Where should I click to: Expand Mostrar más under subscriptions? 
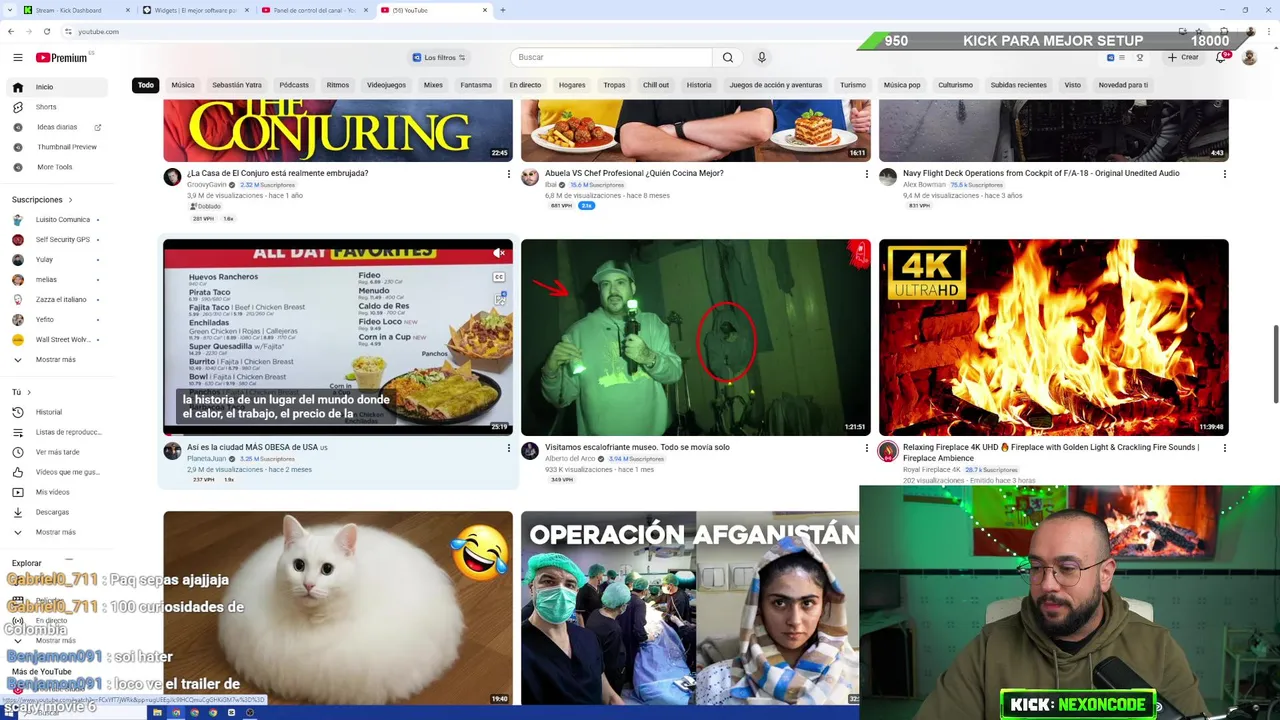click(x=58, y=359)
